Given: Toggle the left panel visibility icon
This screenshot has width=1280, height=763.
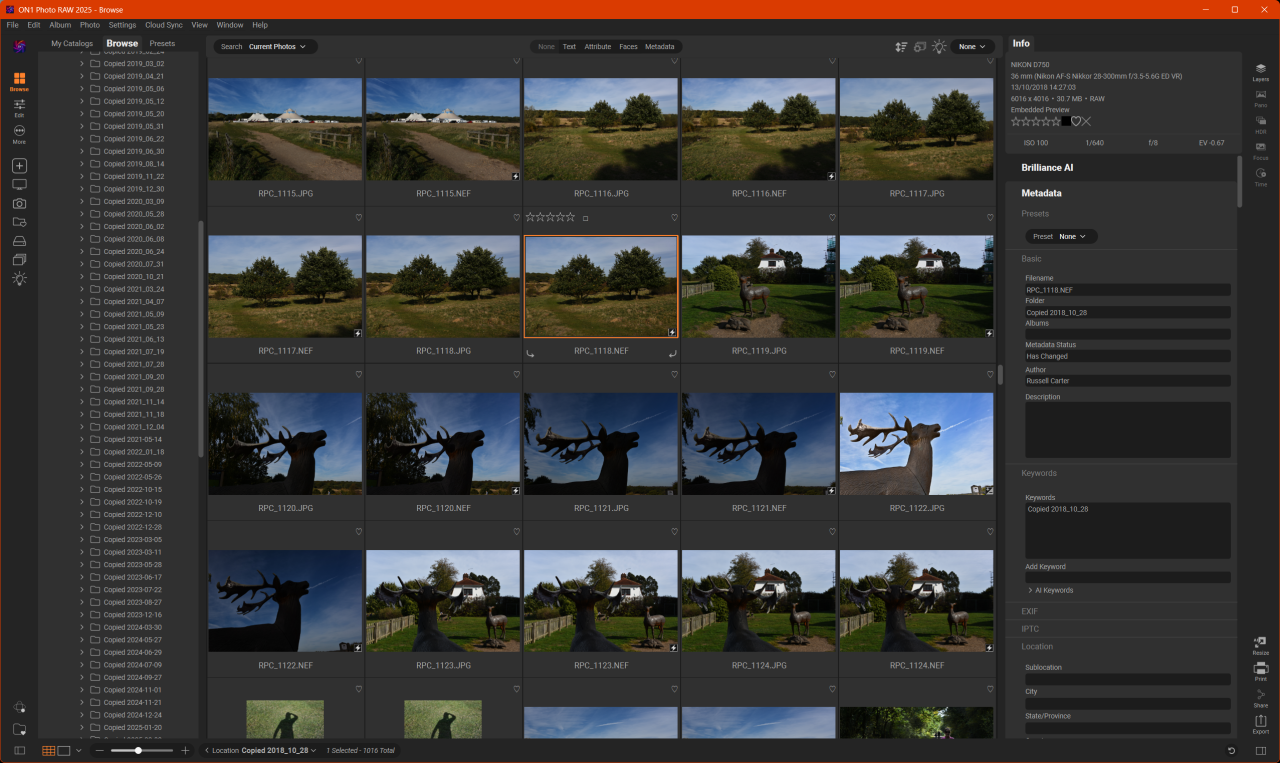Looking at the screenshot, I should pyautogui.click(x=19, y=750).
